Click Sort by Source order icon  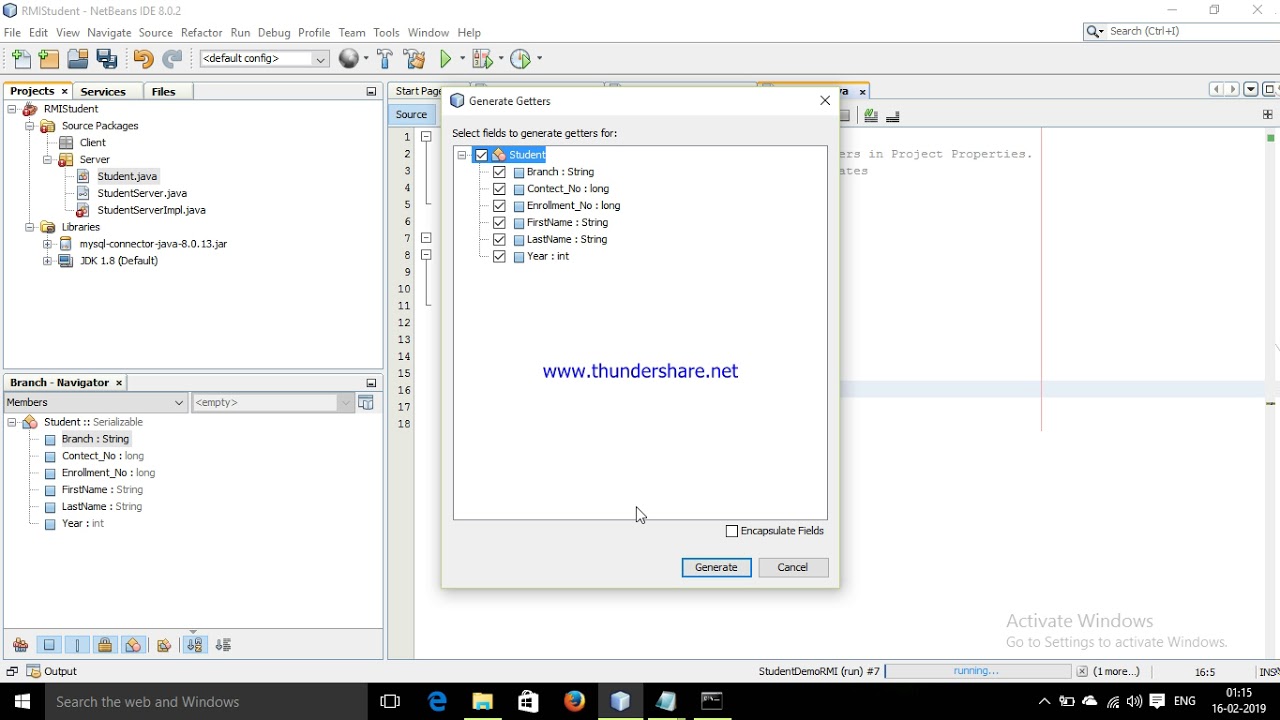(x=224, y=645)
